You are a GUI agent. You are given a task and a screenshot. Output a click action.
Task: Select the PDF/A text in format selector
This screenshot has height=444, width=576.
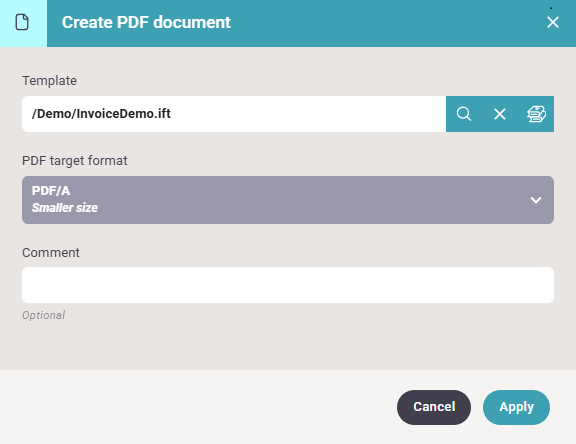[51, 191]
